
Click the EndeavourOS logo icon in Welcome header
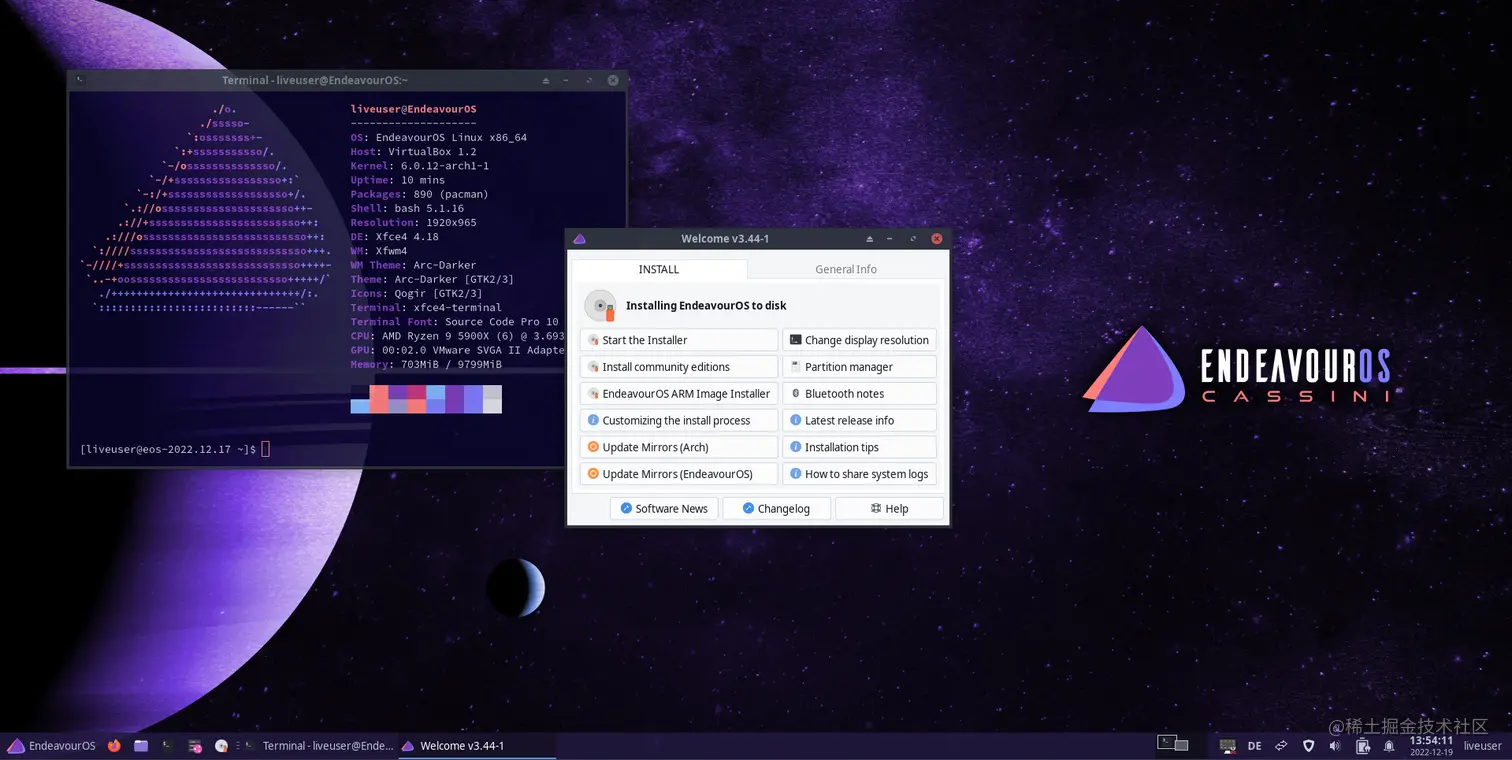580,238
